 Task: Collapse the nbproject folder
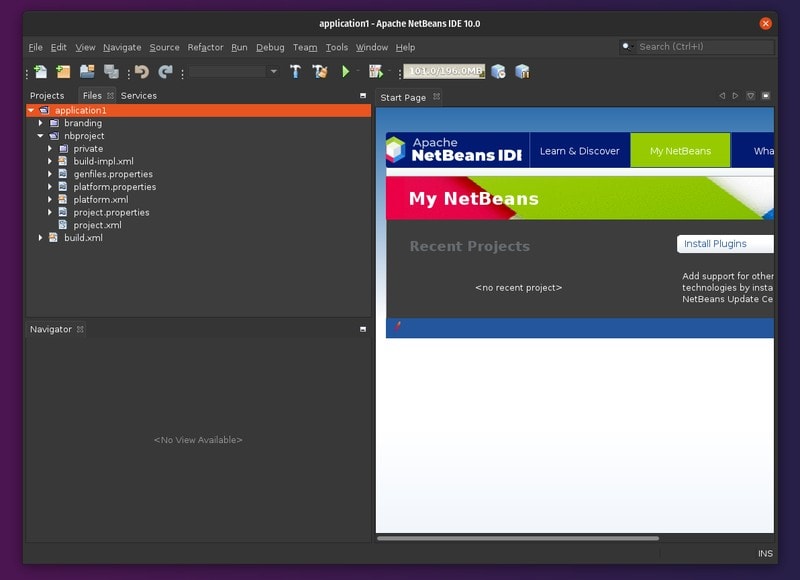[40, 136]
